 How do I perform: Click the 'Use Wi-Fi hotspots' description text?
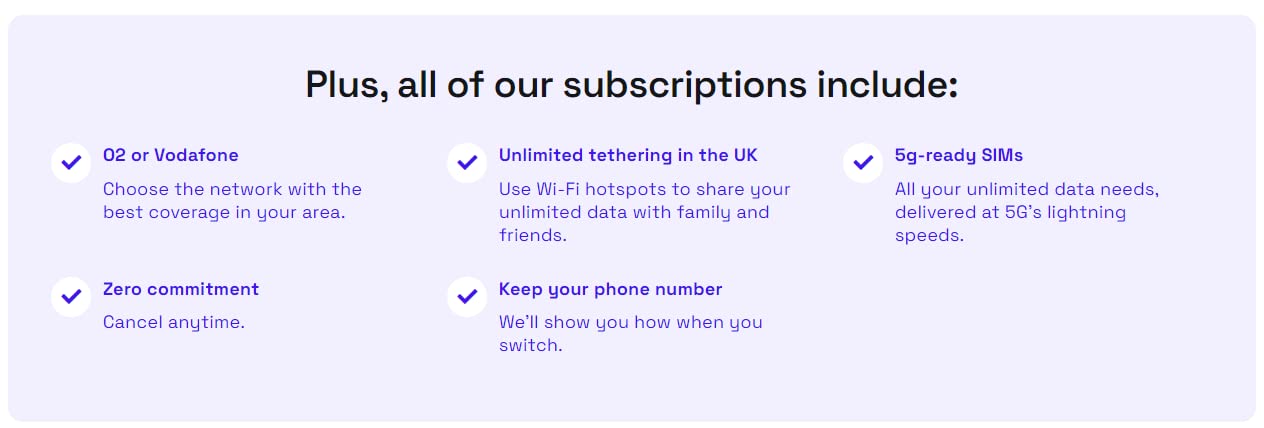pyautogui.click(x=644, y=189)
